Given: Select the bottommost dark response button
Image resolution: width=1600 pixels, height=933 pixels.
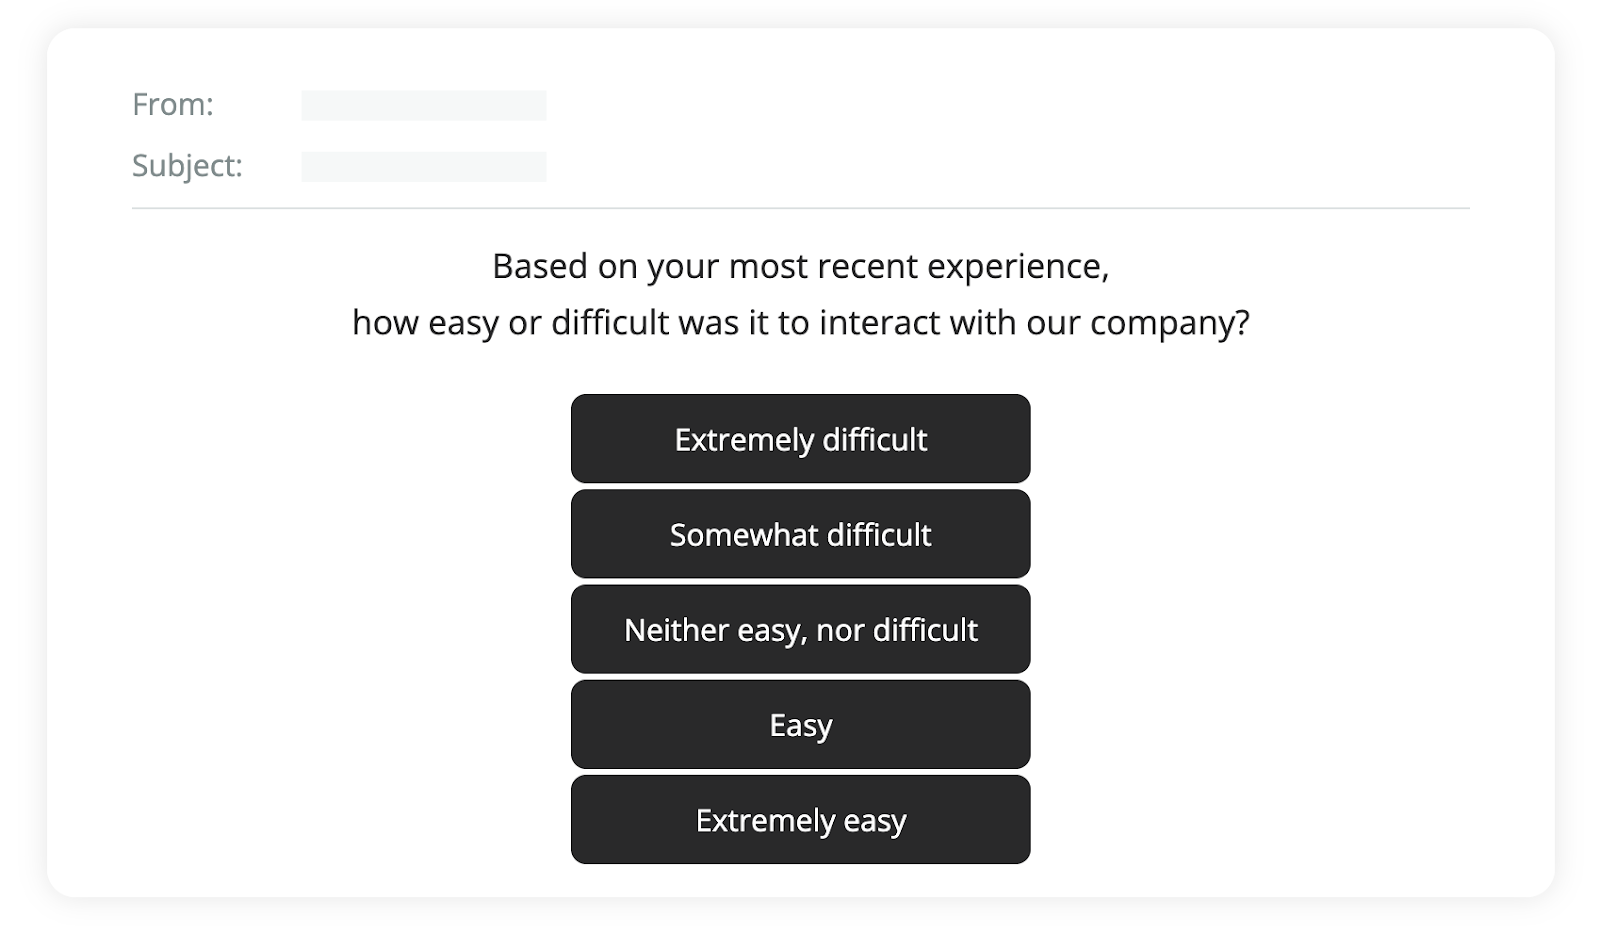Looking at the screenshot, I should pyautogui.click(x=800, y=819).
